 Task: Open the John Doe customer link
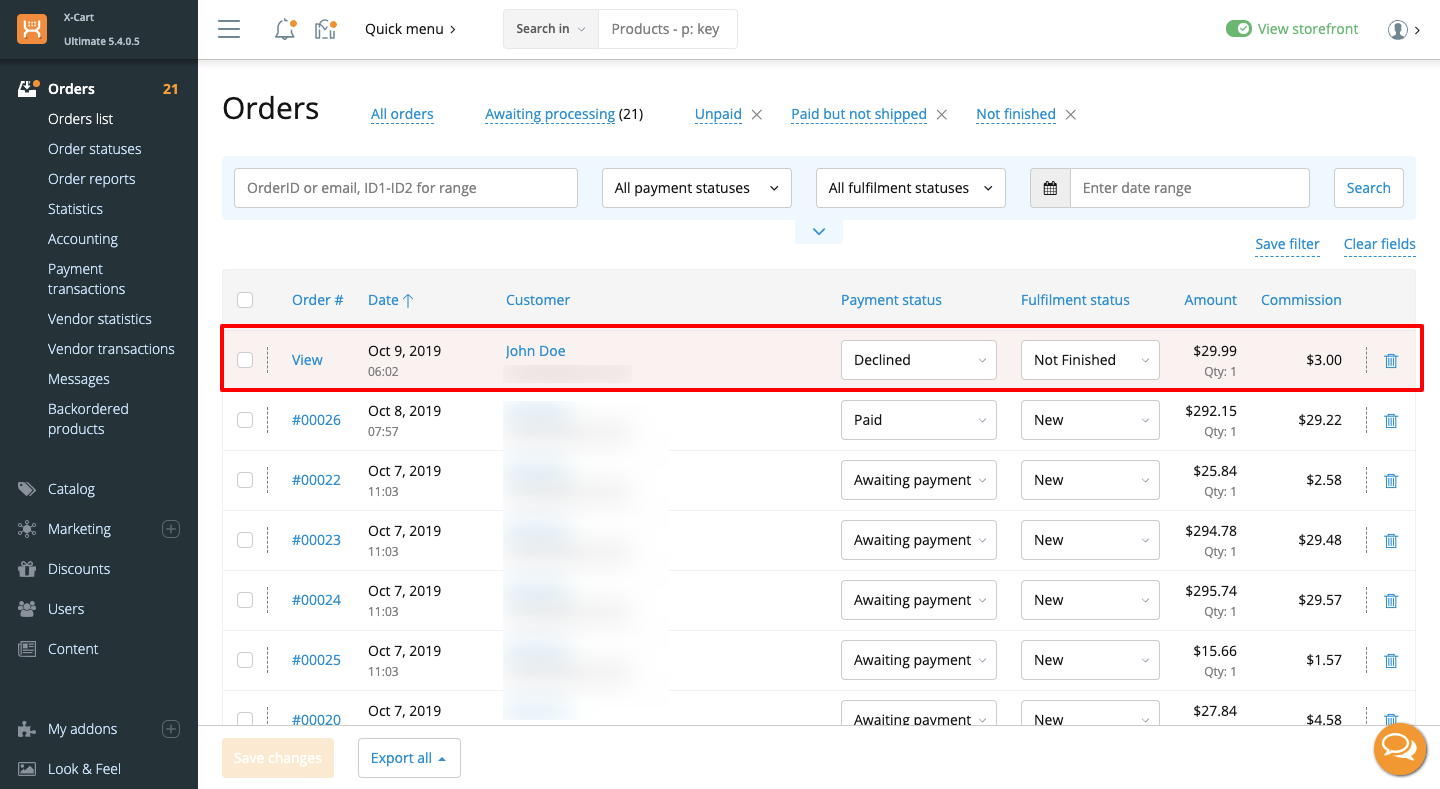click(x=535, y=351)
